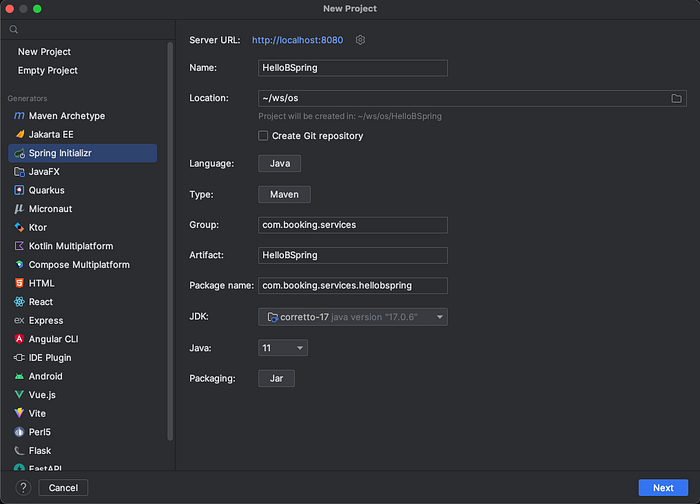Viewport: 700px width, 504px height.
Task: Select Maven as the build type
Action: [284, 195]
